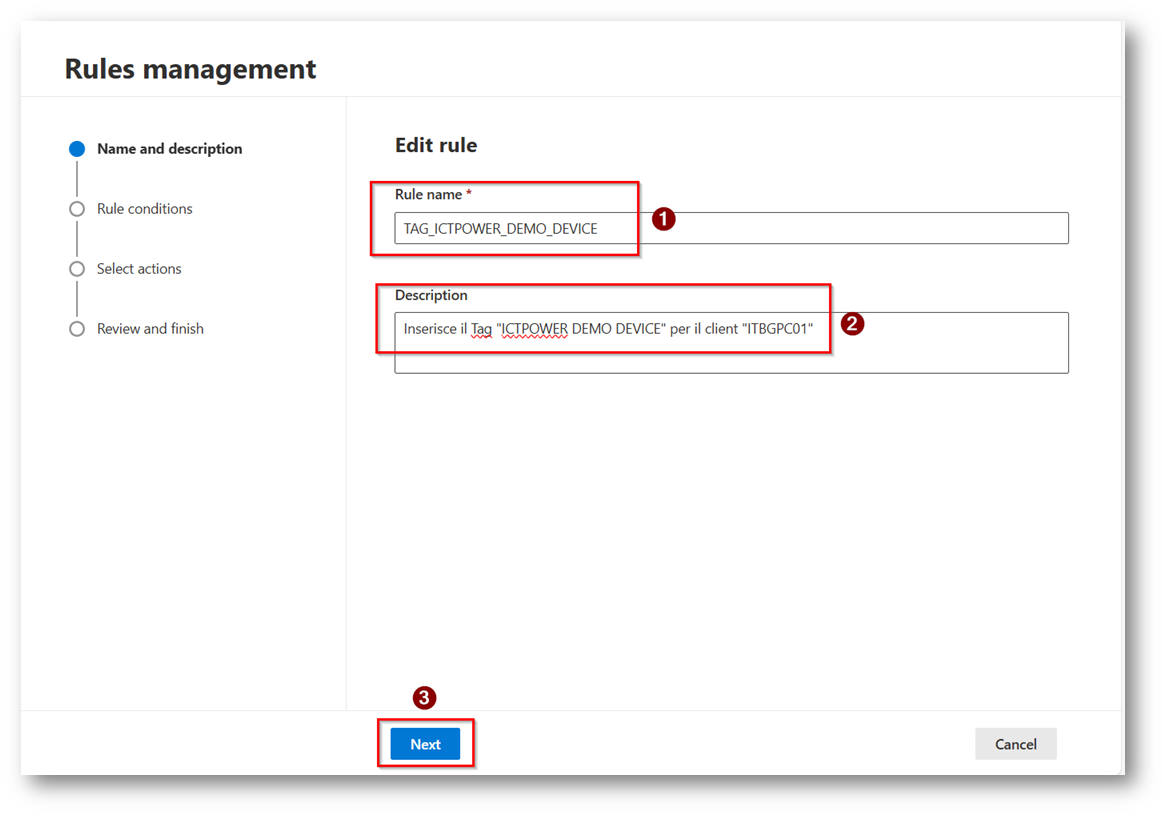1167x817 pixels.
Task: Click the Rules management heading
Action: pyautogui.click(x=190, y=69)
